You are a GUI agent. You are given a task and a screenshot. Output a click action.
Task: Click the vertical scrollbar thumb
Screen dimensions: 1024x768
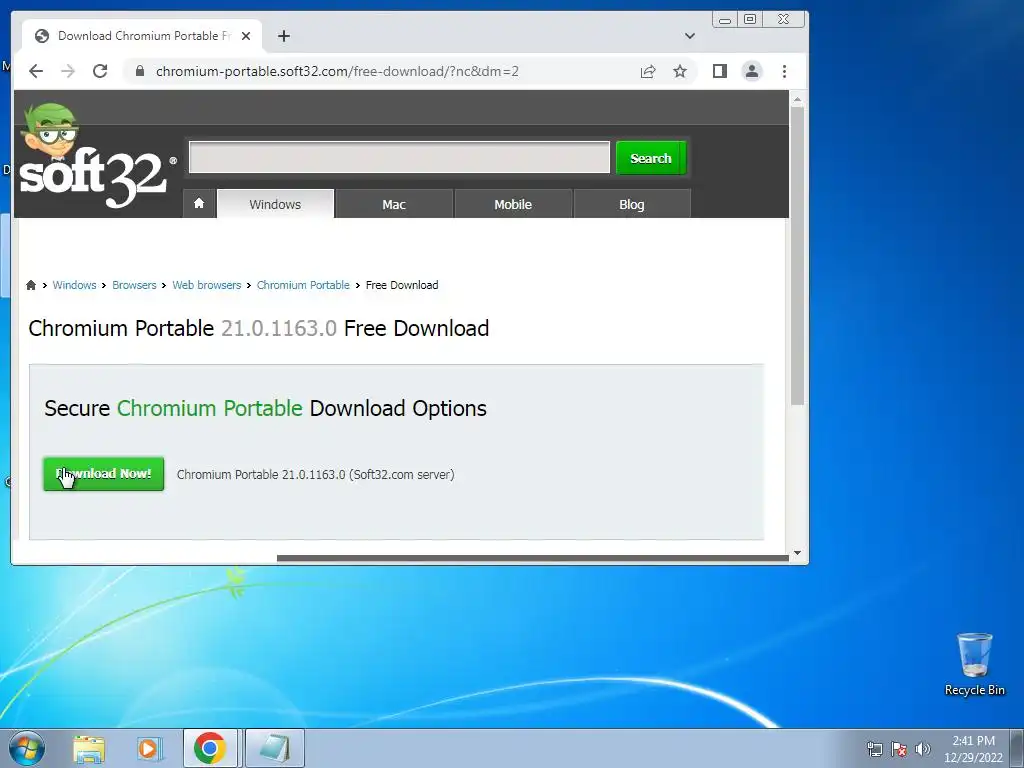797,255
